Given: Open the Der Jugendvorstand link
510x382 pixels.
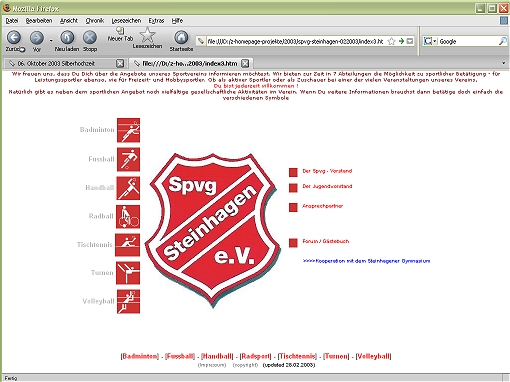Looking at the screenshot, I should (327, 186).
